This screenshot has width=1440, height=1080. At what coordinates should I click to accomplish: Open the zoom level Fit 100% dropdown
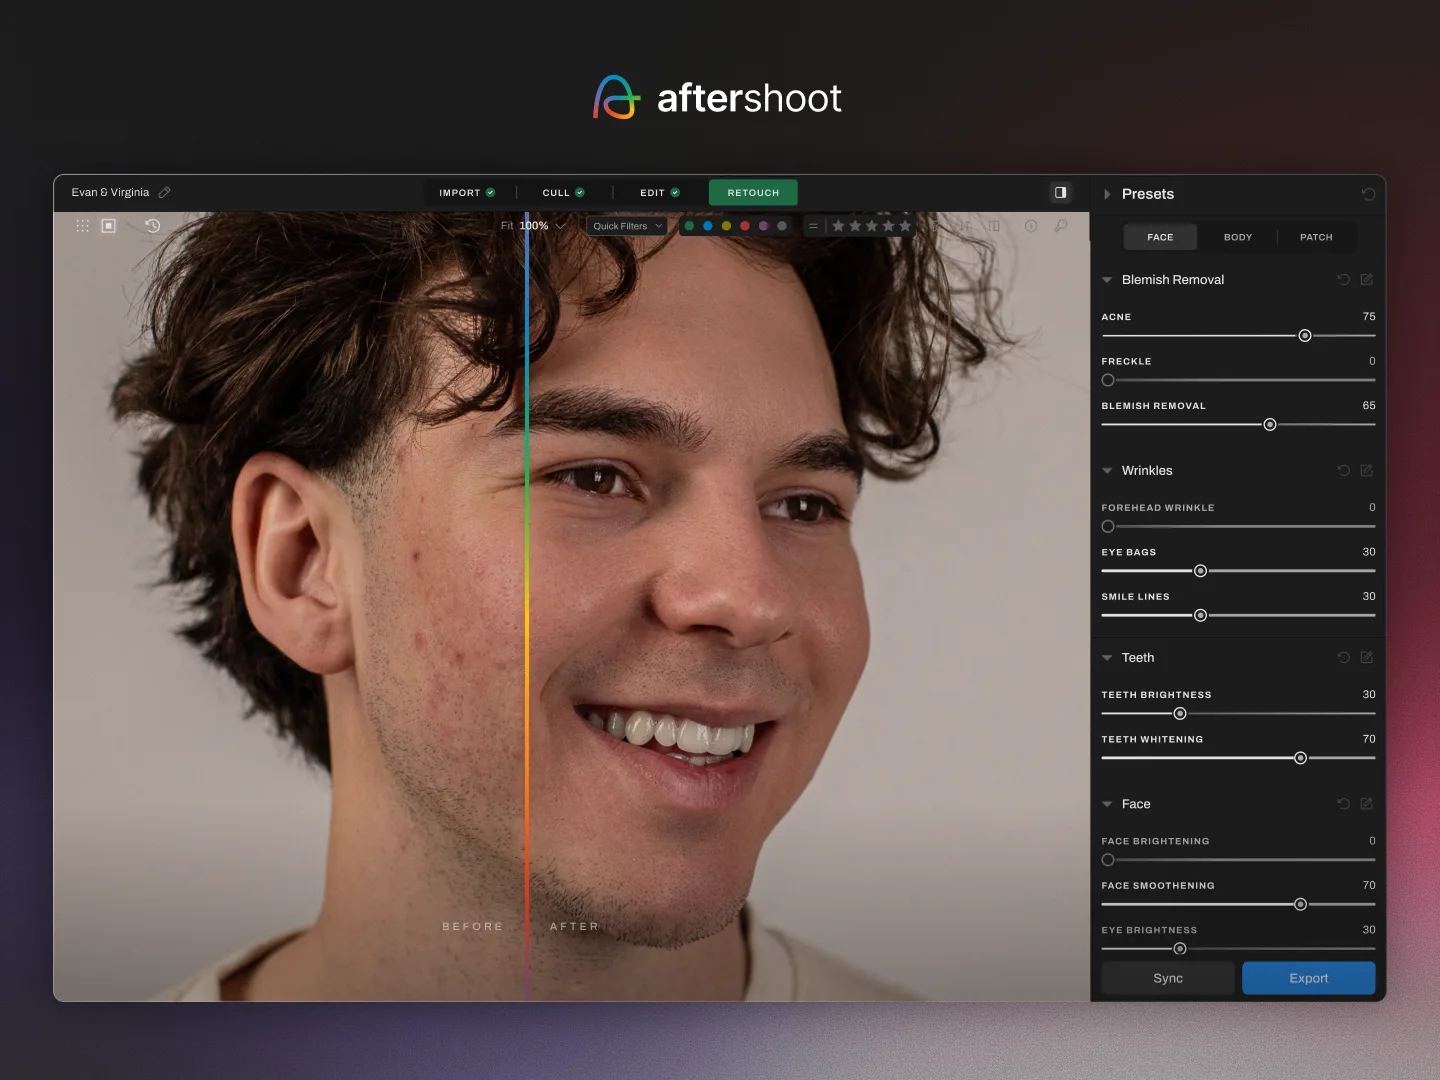point(535,226)
